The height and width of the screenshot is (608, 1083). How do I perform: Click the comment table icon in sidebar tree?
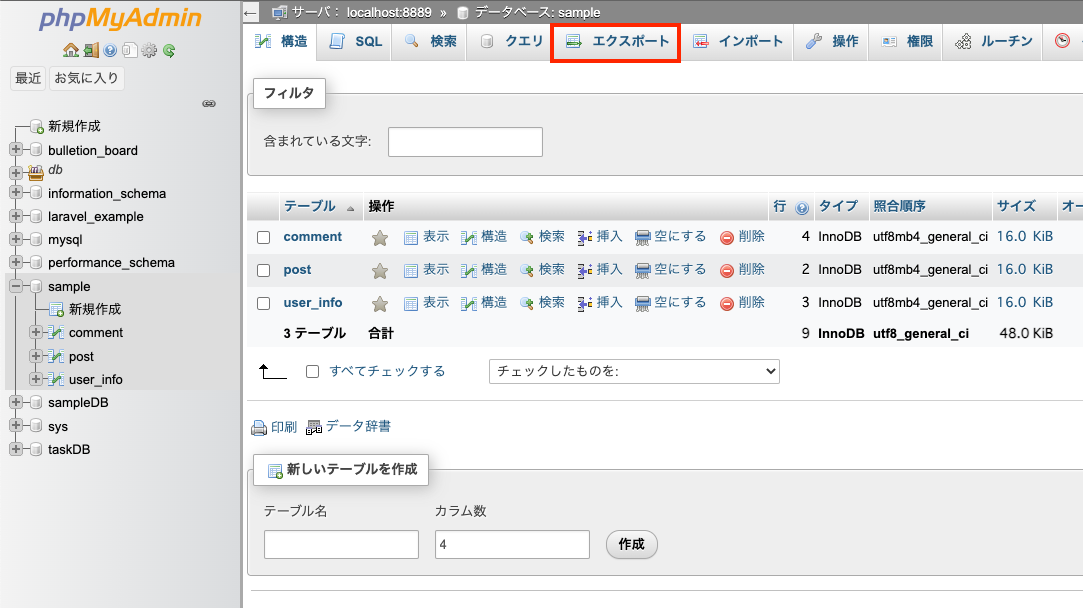57,332
